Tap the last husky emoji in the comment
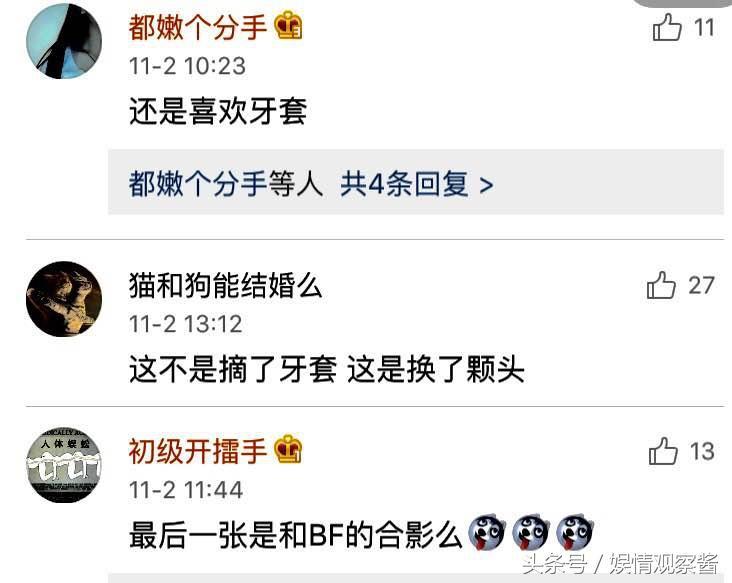732x583 pixels. [x=575, y=533]
